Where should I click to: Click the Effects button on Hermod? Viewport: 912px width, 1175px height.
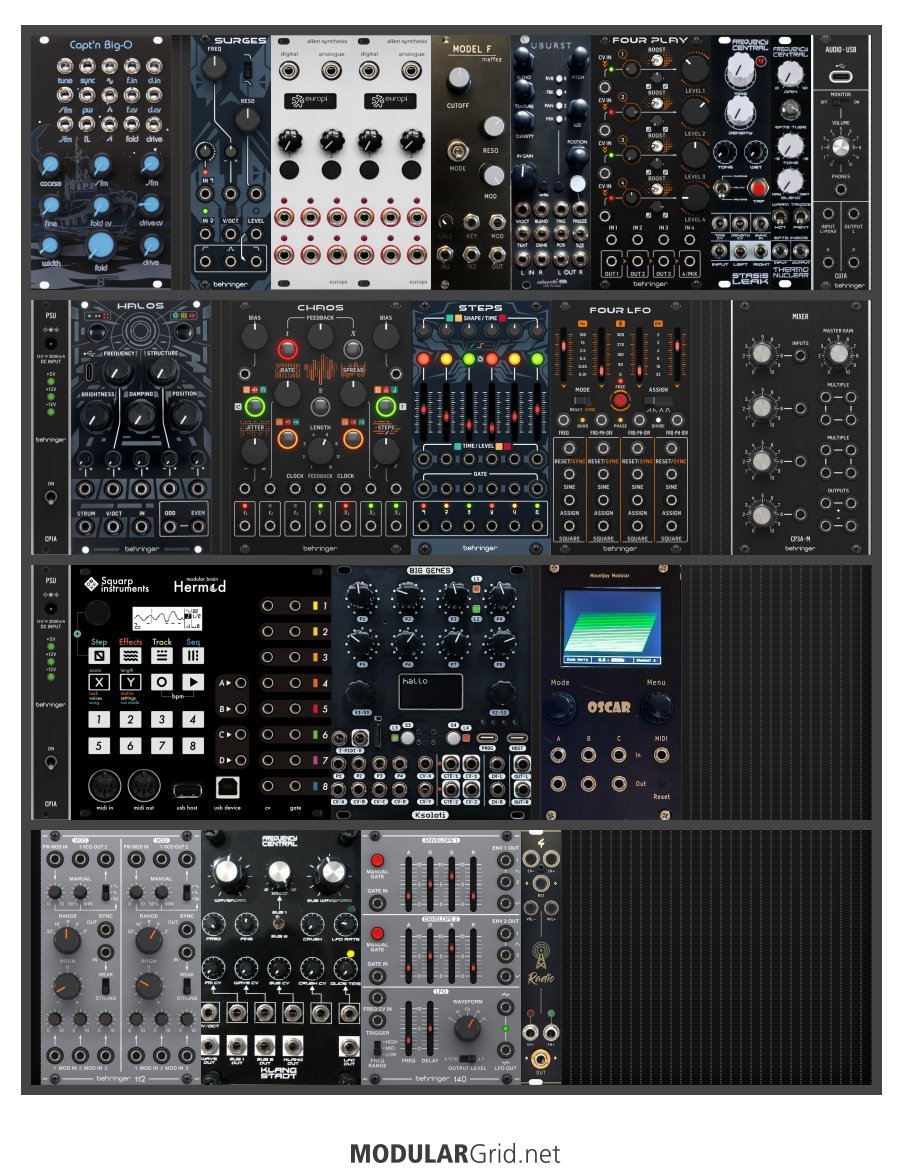point(130,656)
